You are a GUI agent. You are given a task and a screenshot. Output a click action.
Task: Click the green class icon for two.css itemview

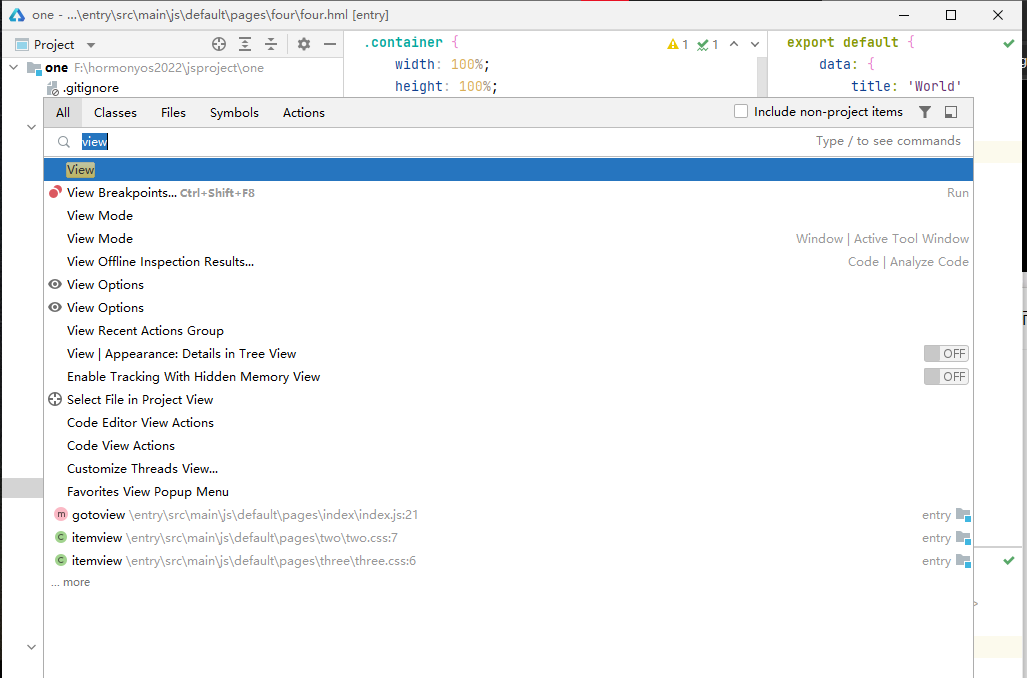coord(60,537)
